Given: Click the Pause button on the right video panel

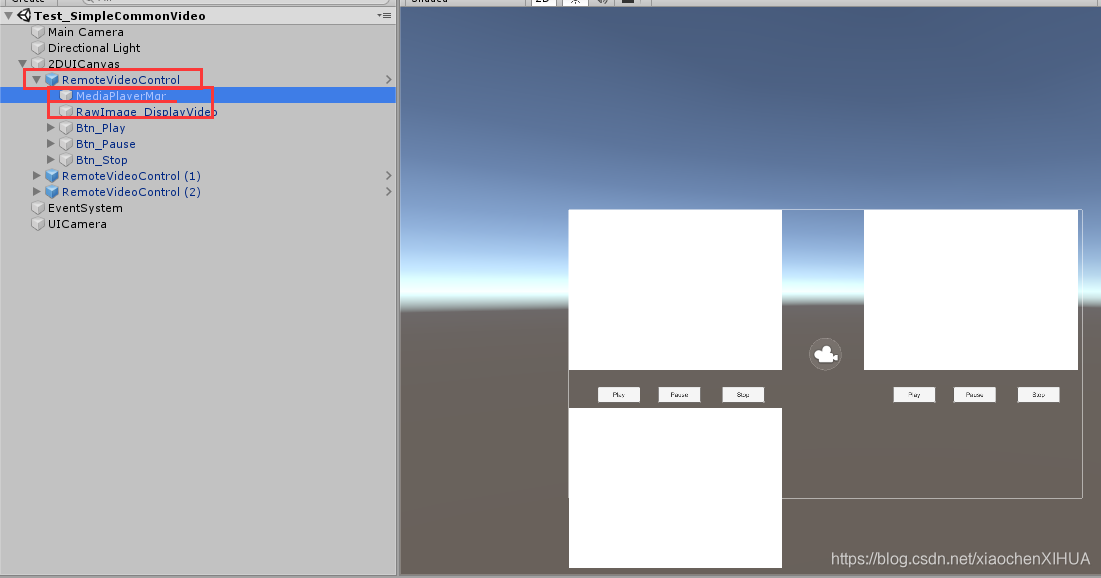Looking at the screenshot, I should tap(973, 394).
